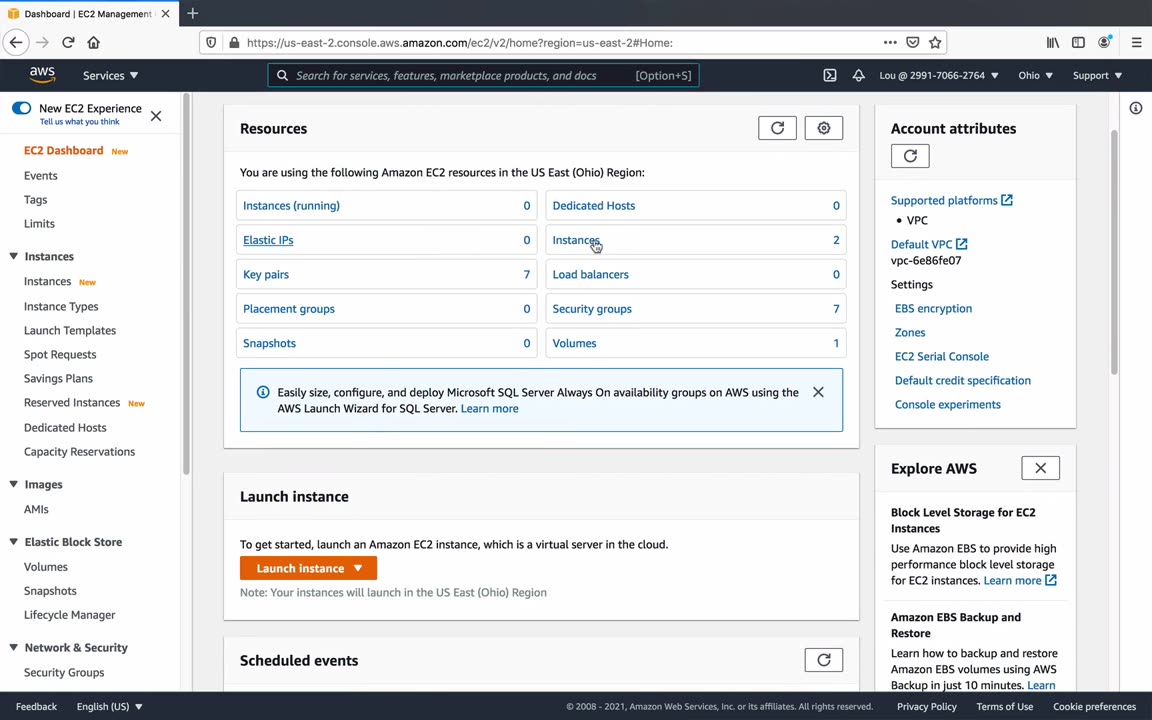
Task: Open the Services dropdown menu
Action: pos(111,75)
